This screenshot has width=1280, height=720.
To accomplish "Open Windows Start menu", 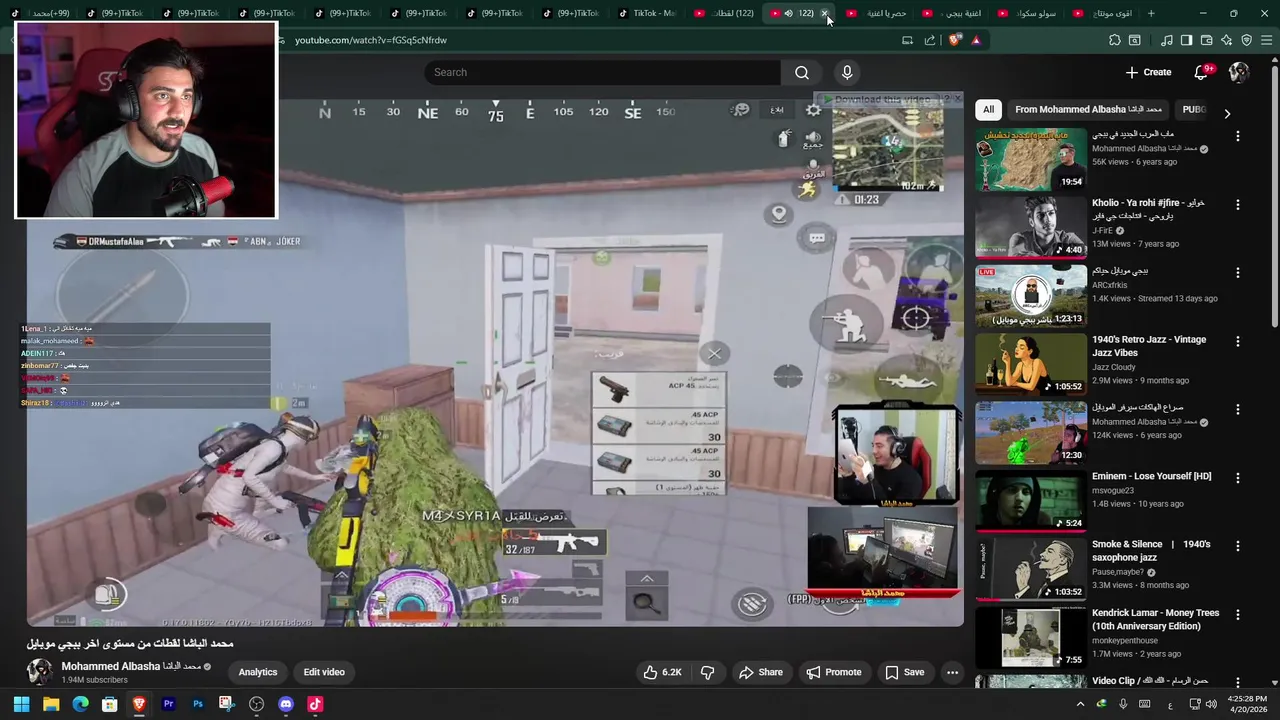I will pyautogui.click(x=21, y=704).
